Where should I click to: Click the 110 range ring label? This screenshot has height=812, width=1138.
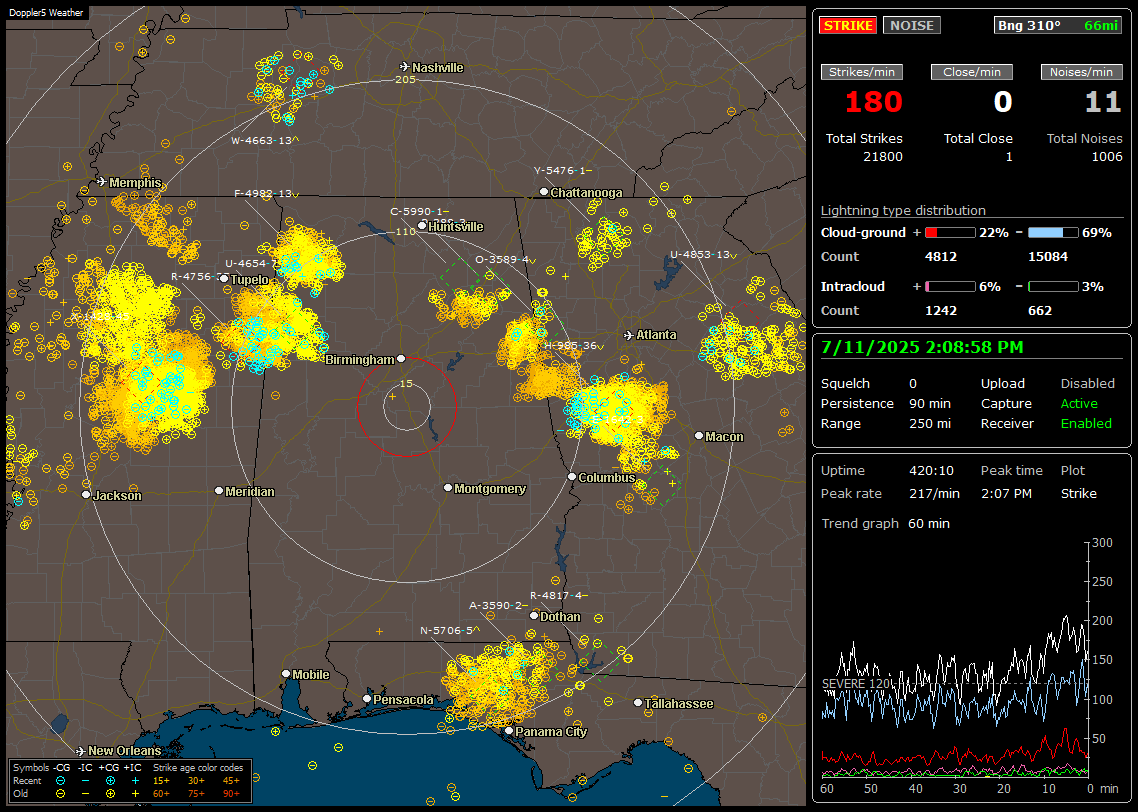click(405, 231)
